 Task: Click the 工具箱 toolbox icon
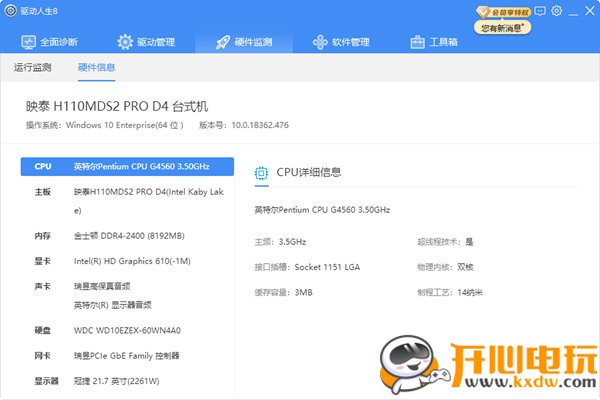pos(417,42)
